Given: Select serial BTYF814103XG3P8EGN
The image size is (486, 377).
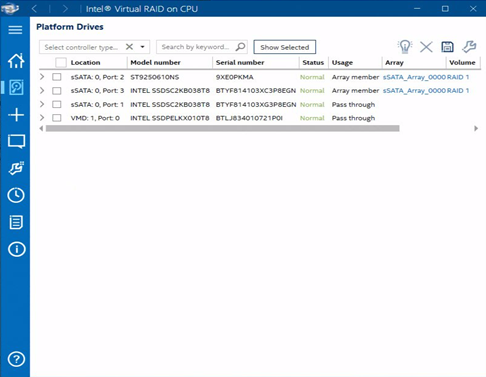Looking at the screenshot, I should point(256,104).
